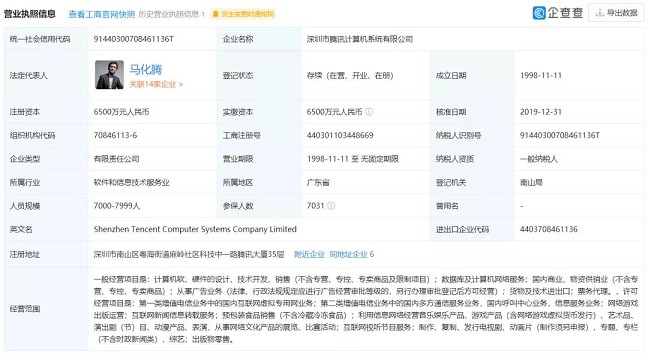Open legal representative 马化腾 profile link
This screenshot has height=360, width=648.
145,69
